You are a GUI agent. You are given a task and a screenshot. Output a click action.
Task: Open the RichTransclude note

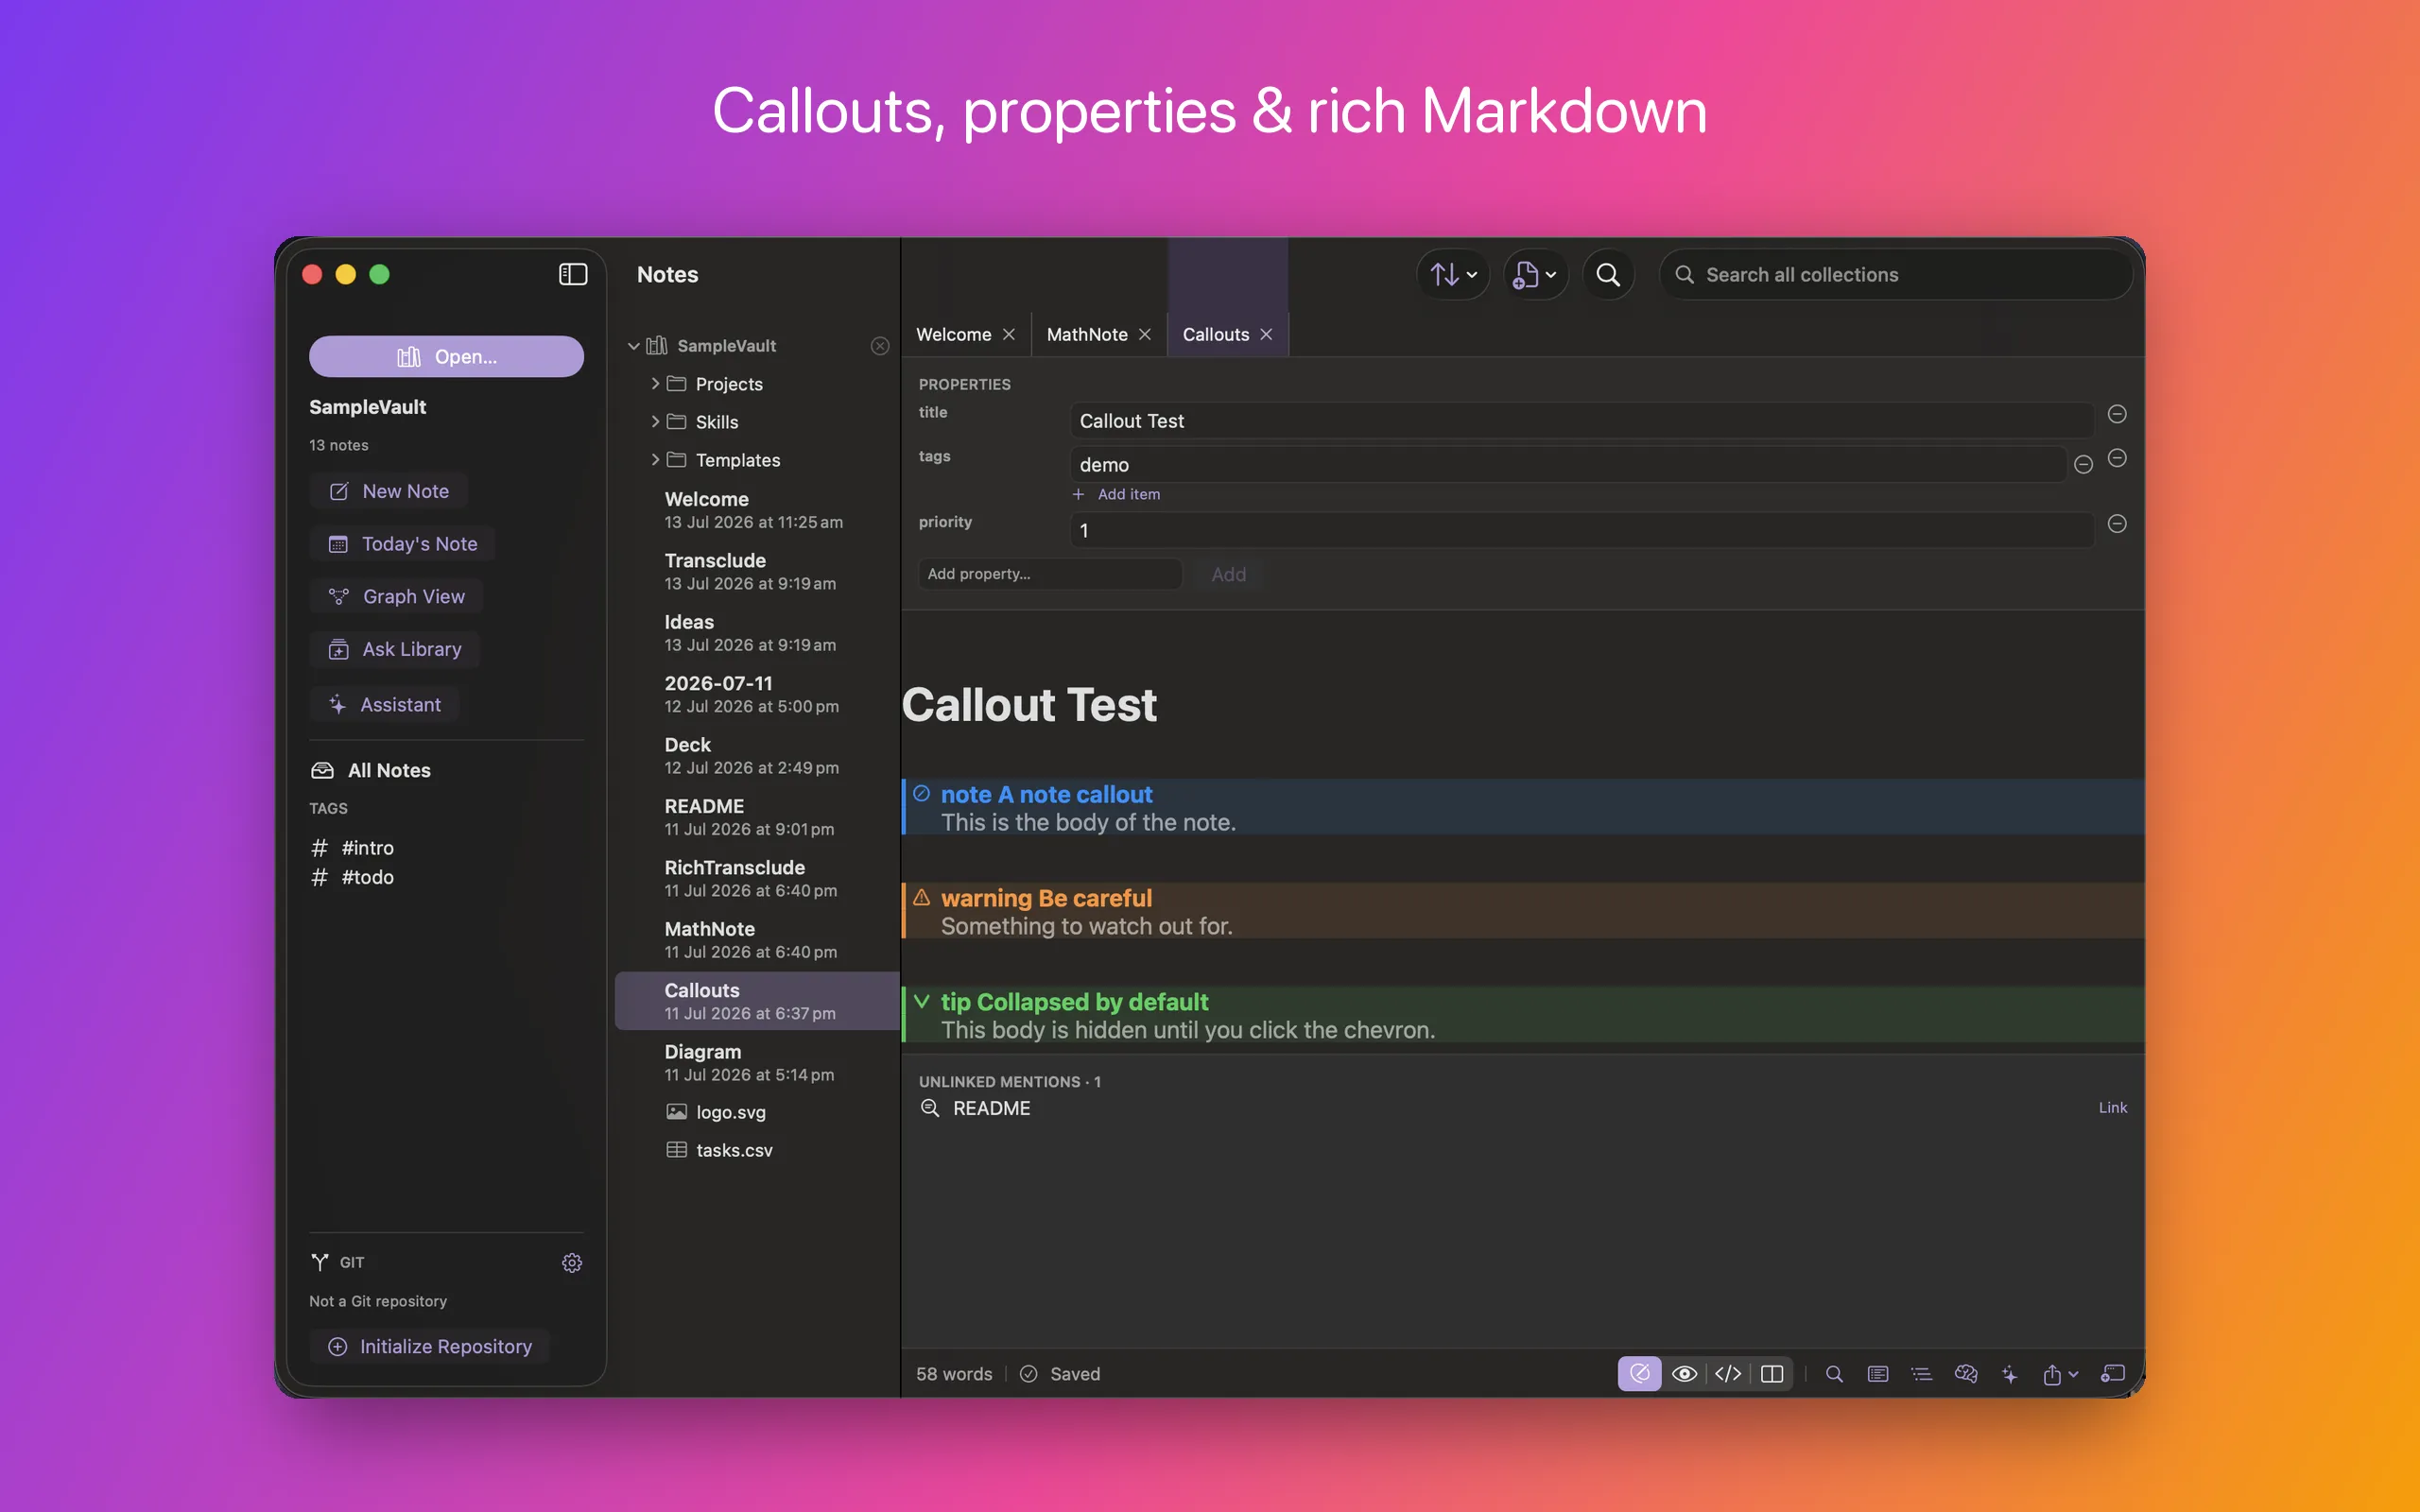(x=757, y=878)
